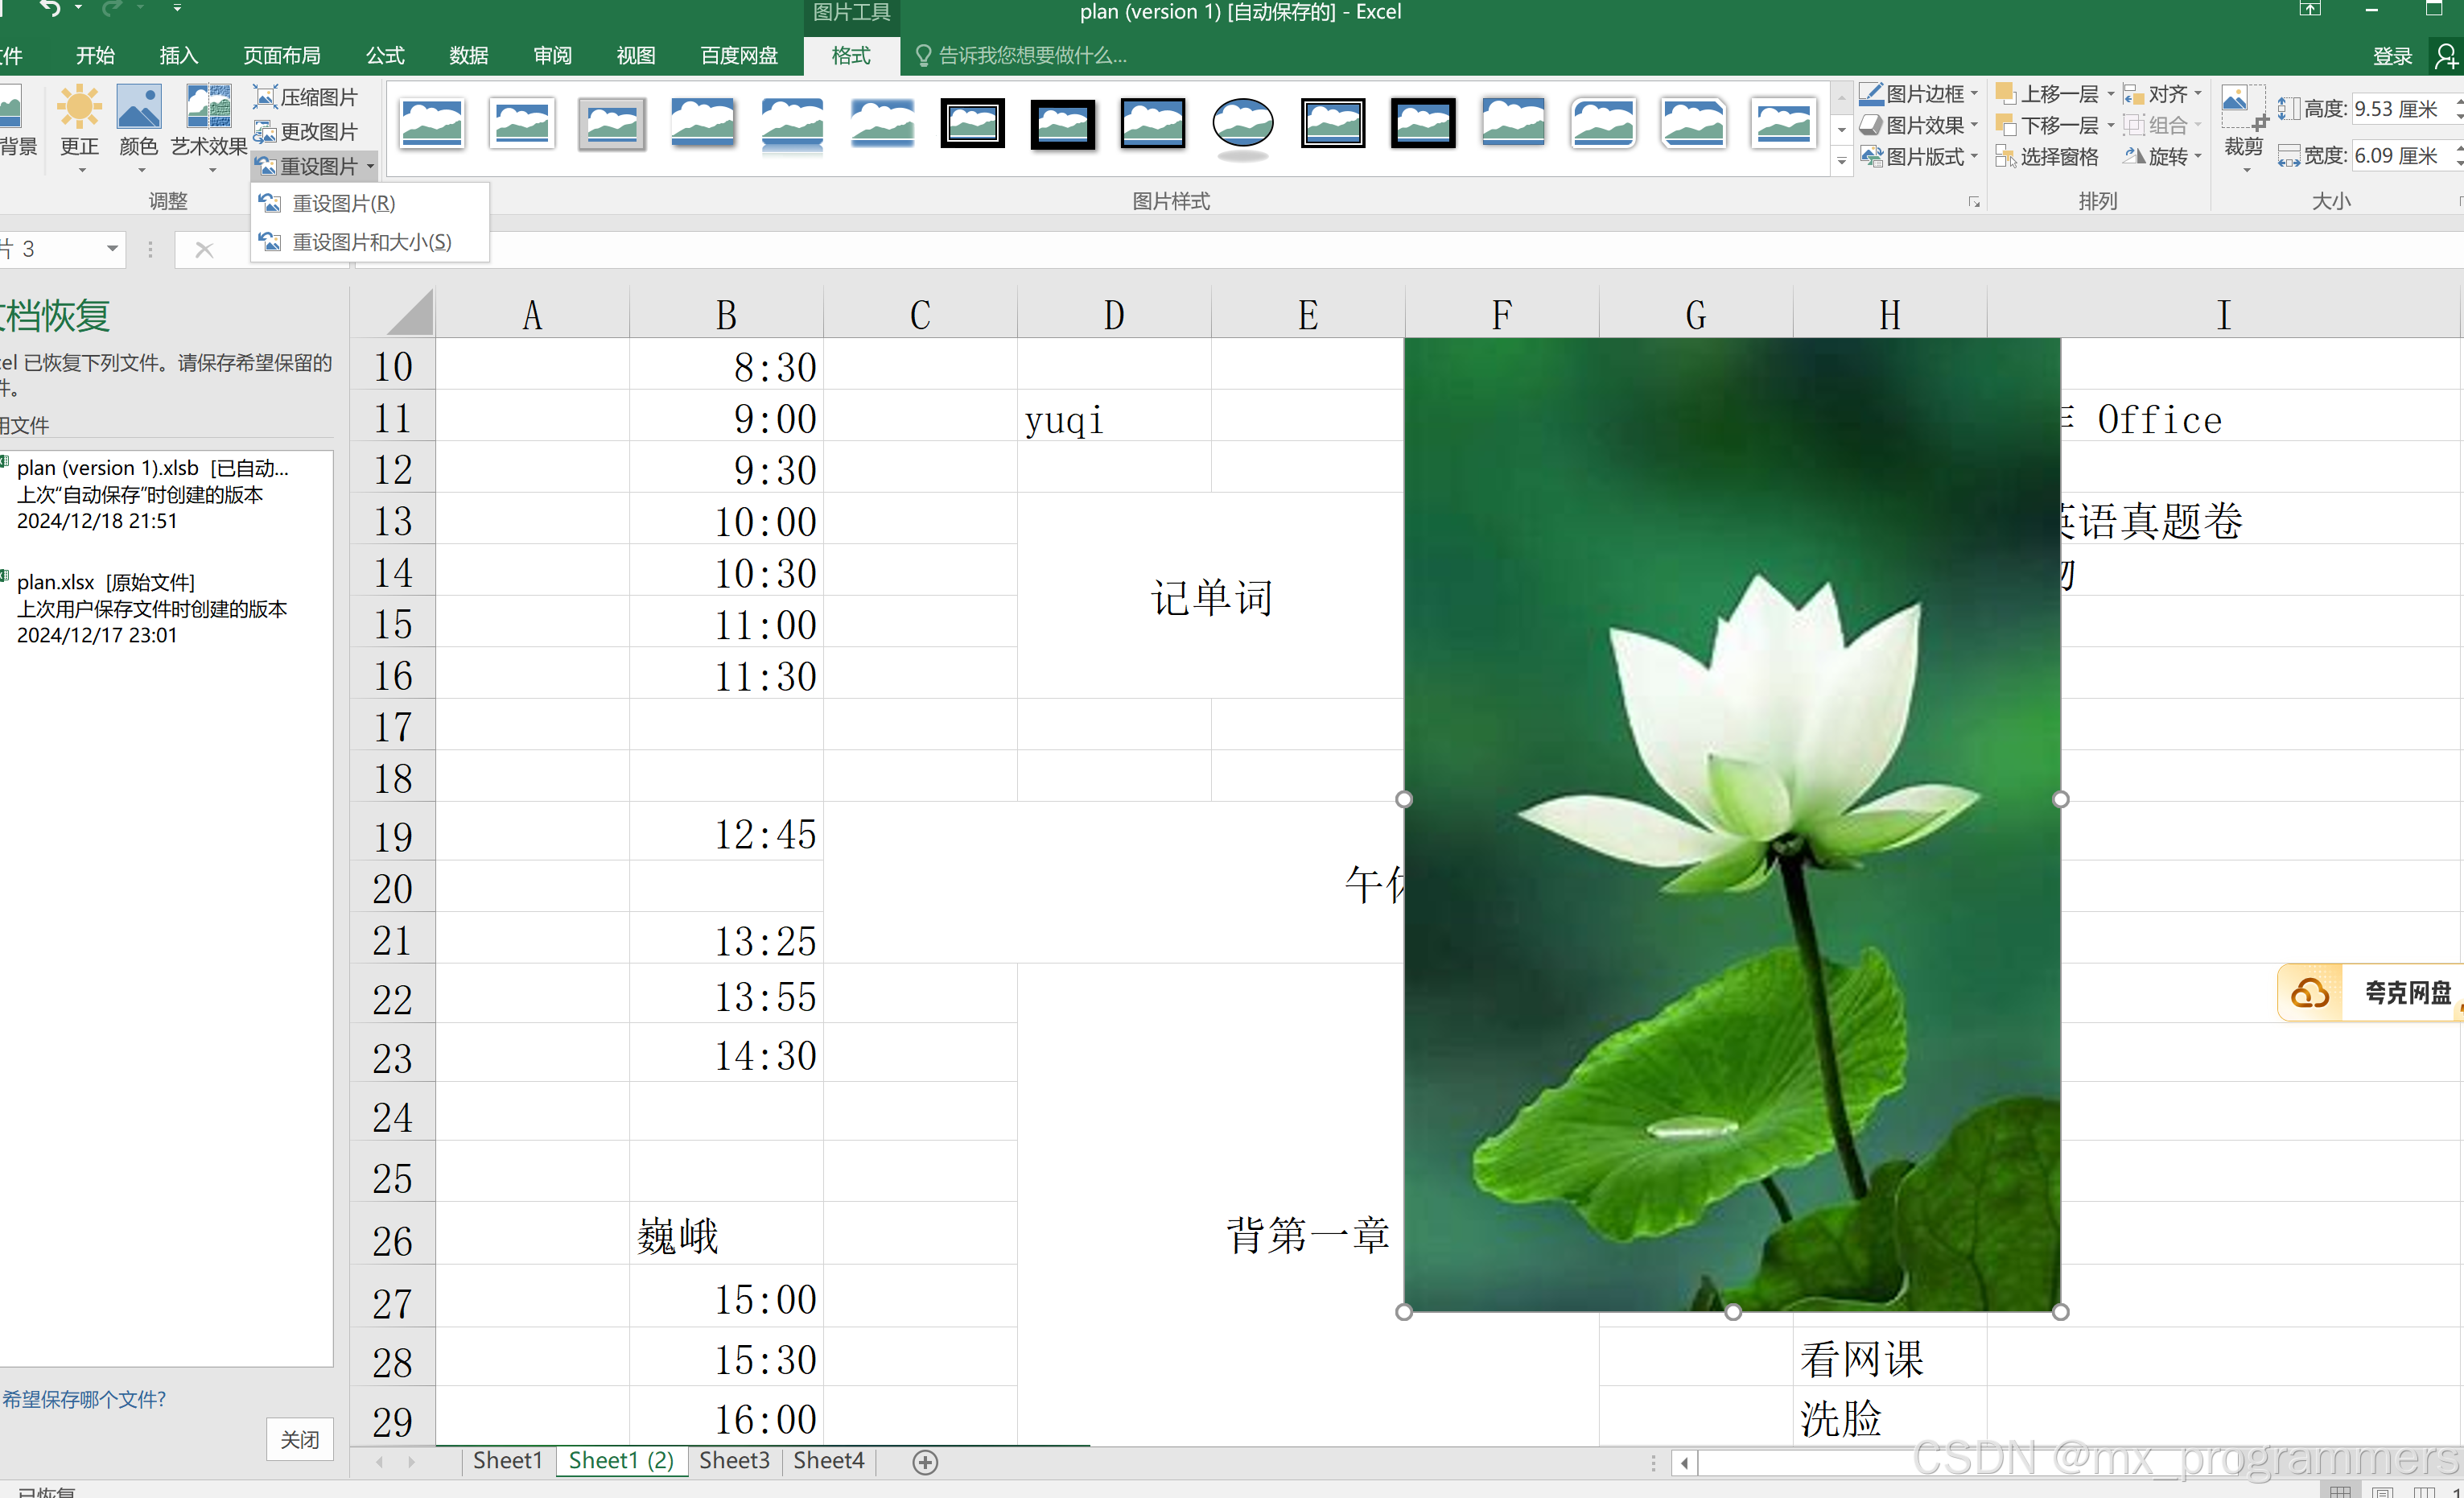Switch to the Sheet3 worksheet tab
The height and width of the screenshot is (1498, 2464).
click(x=734, y=1461)
